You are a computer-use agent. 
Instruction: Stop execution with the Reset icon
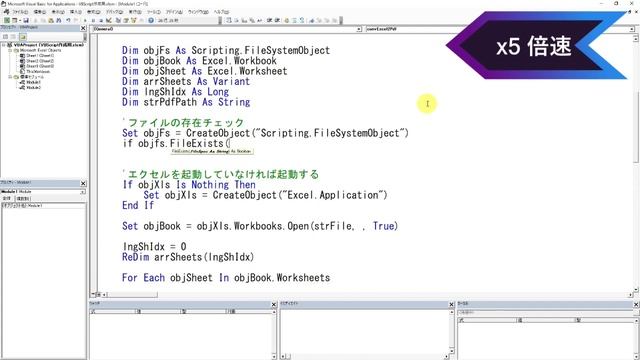tap(101, 20)
